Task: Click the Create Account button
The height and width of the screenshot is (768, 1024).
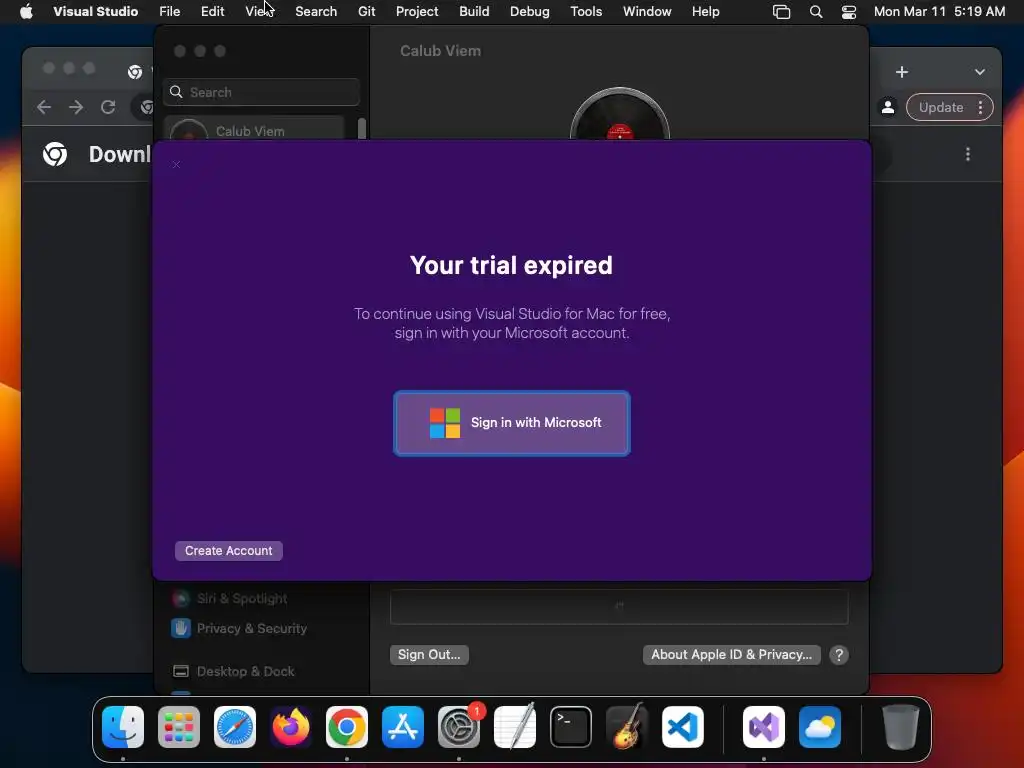Action: tap(229, 551)
